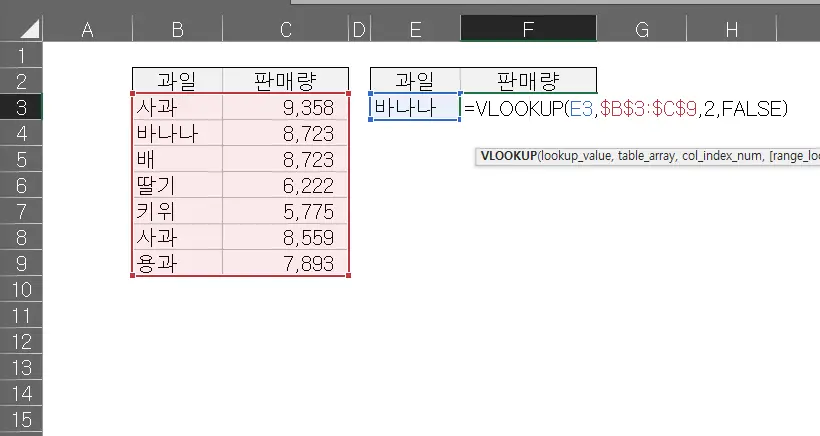The image size is (820, 436).
Task: Click the $B$3:$C$9 range in the formula
Action: (648, 109)
